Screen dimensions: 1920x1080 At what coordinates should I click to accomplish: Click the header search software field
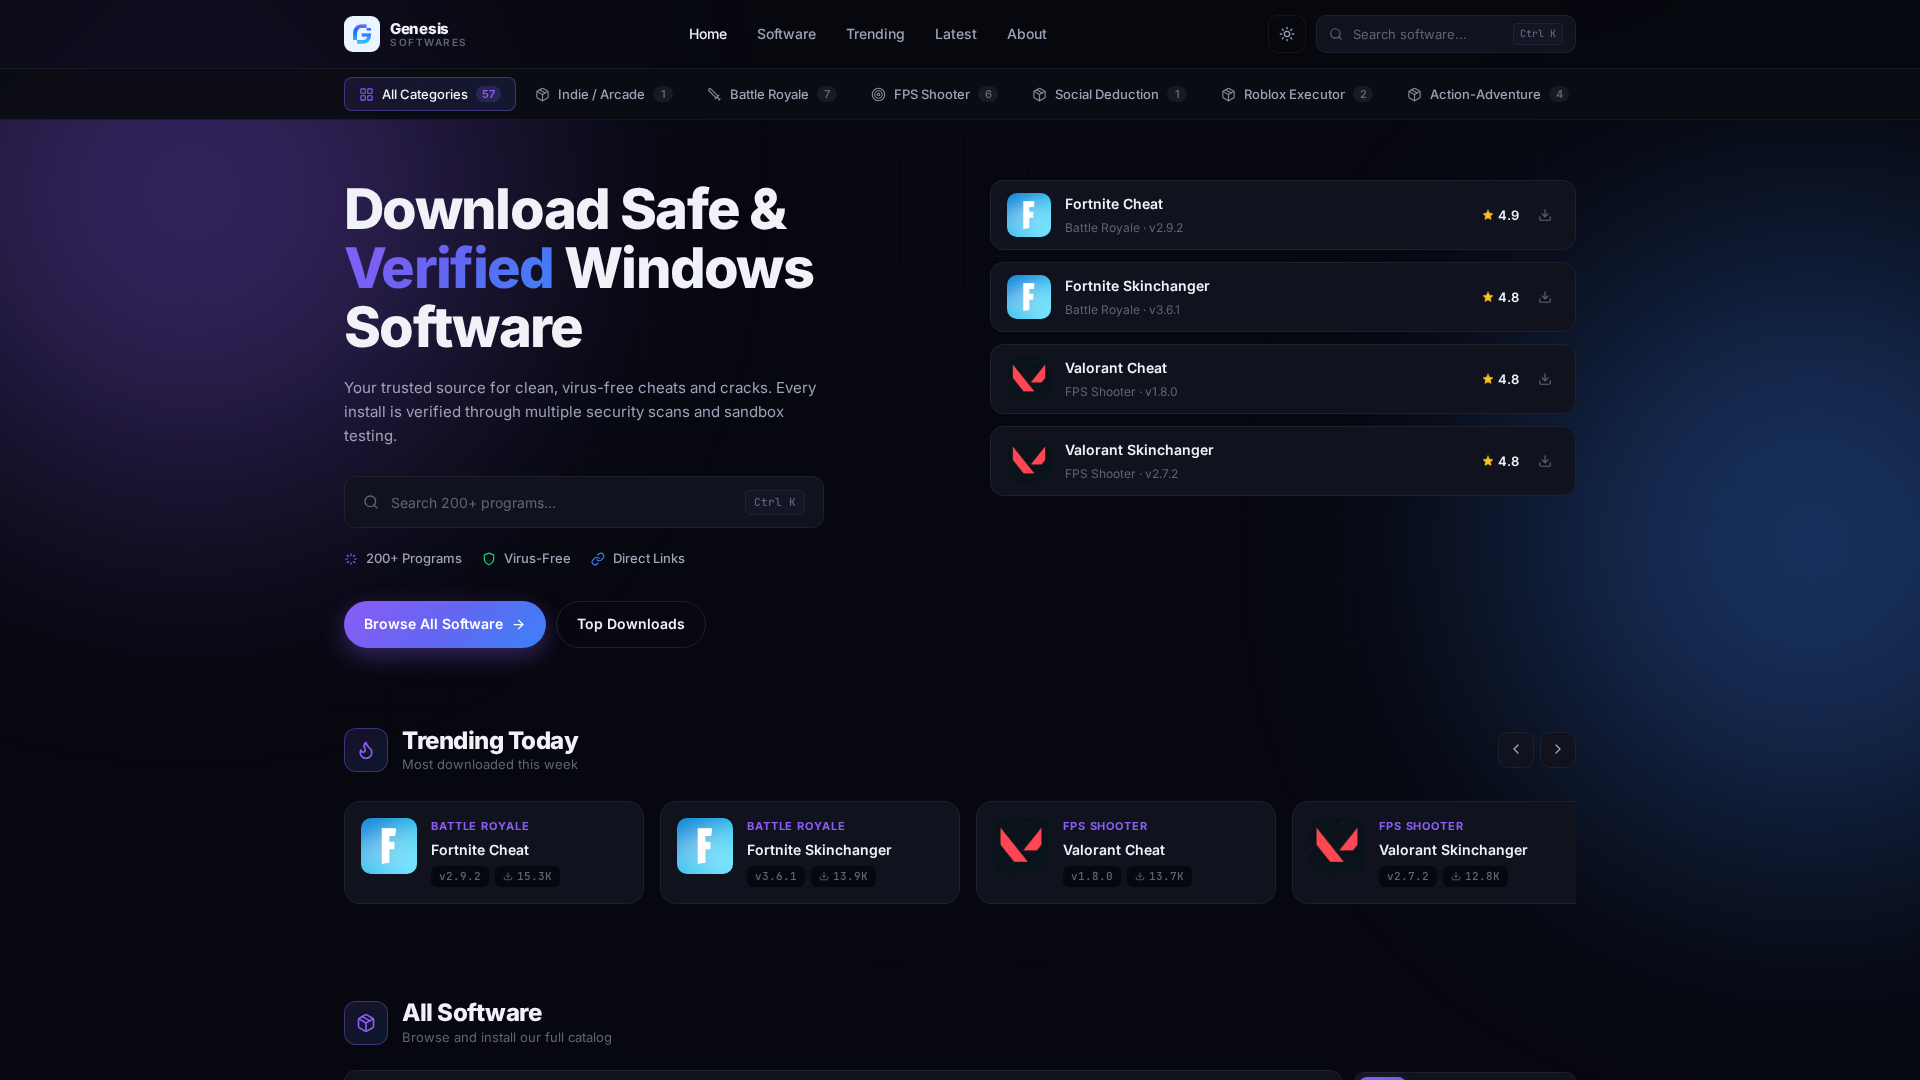pyautogui.click(x=1445, y=34)
